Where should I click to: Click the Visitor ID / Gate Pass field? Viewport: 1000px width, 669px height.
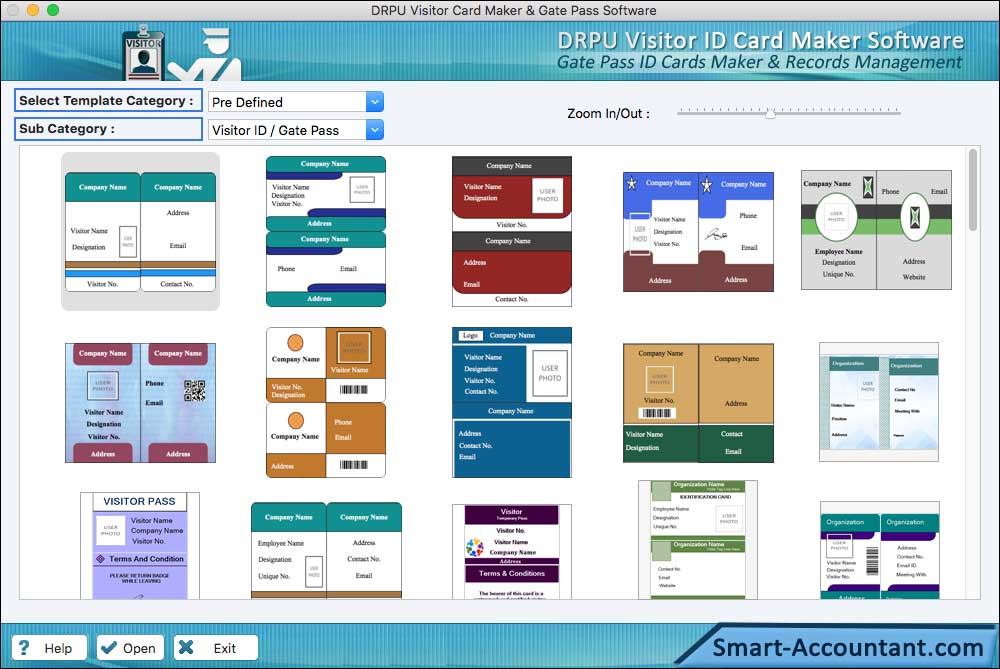[296, 130]
